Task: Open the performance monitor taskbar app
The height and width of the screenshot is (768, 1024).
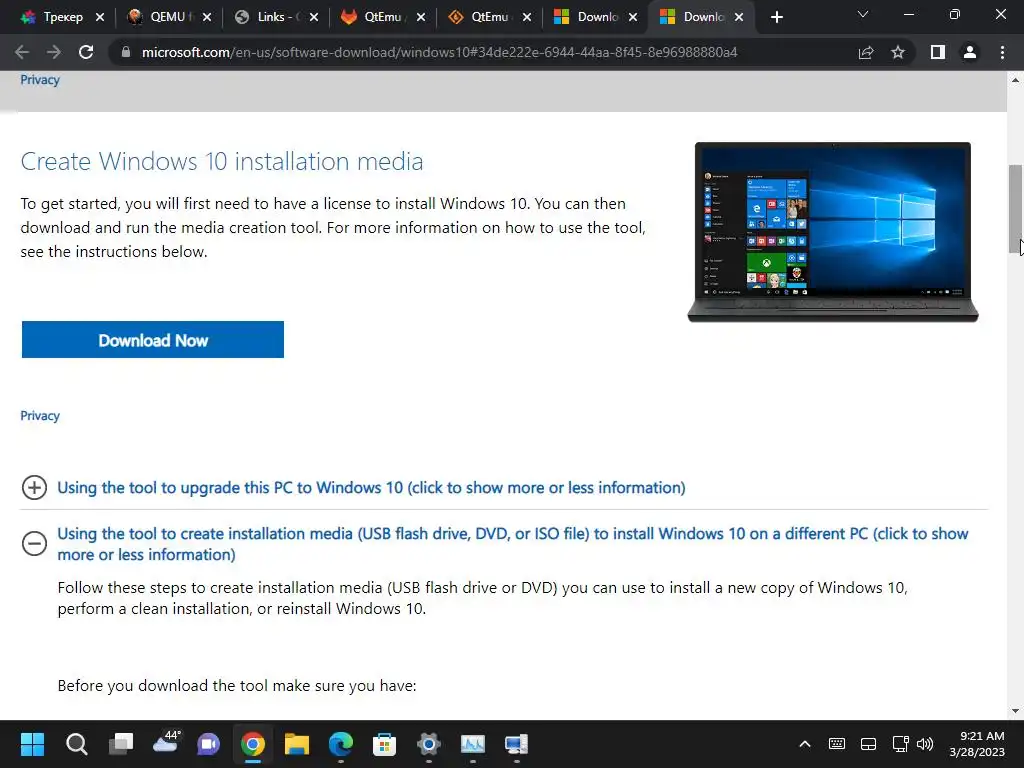Action: [x=473, y=744]
